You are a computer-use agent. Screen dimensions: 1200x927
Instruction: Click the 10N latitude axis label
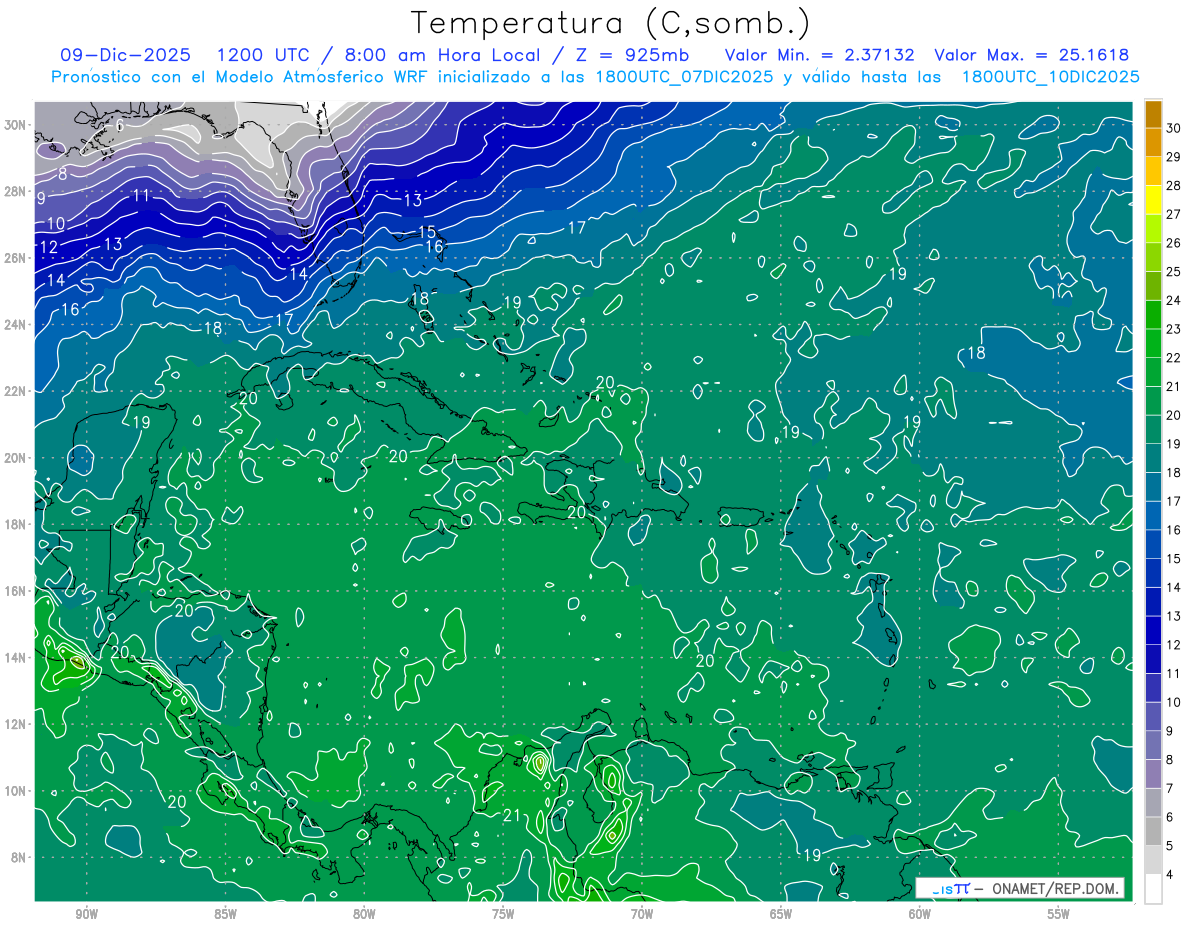[x=16, y=791]
